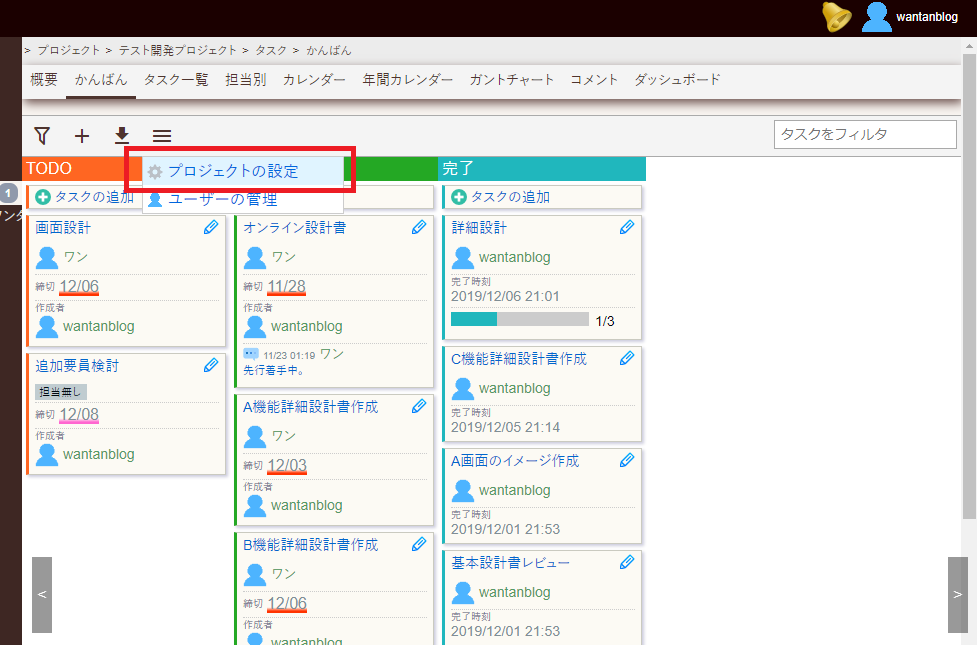Viewport: 977px width, 645px height.
Task: Click the download export icon in toolbar
Action: click(122, 135)
